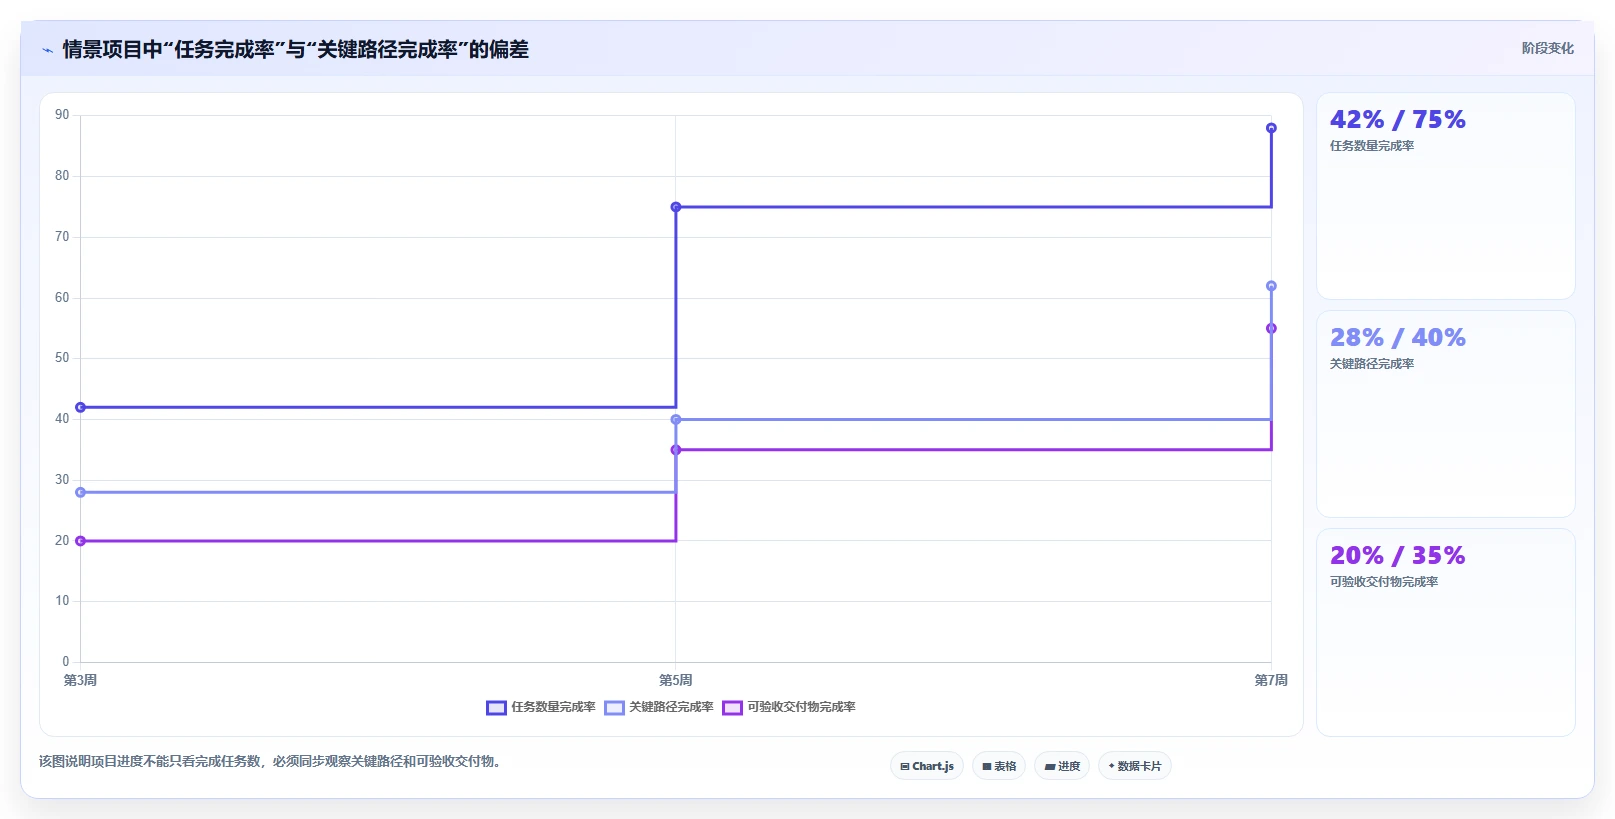Click the y-axis value 0

(x=66, y=662)
